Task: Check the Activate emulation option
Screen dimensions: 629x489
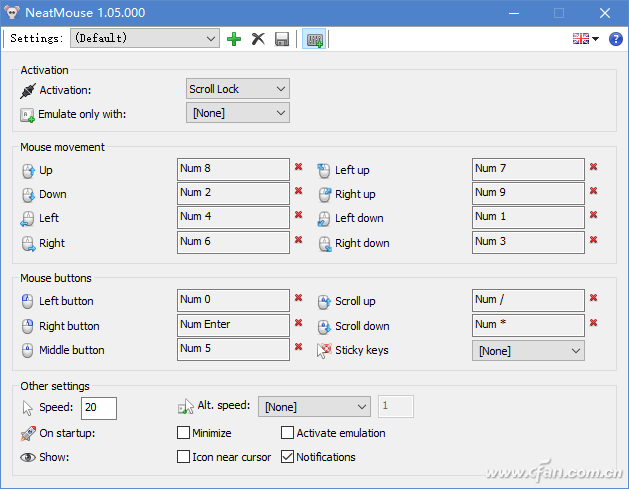Action: tap(288, 433)
